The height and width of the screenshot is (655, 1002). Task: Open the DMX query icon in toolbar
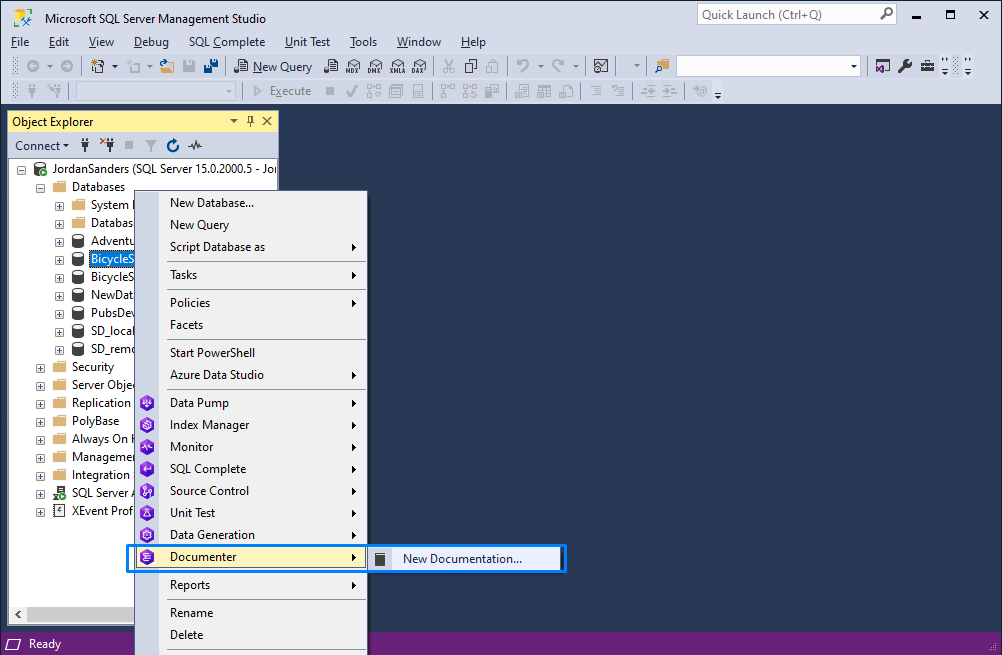pos(375,66)
